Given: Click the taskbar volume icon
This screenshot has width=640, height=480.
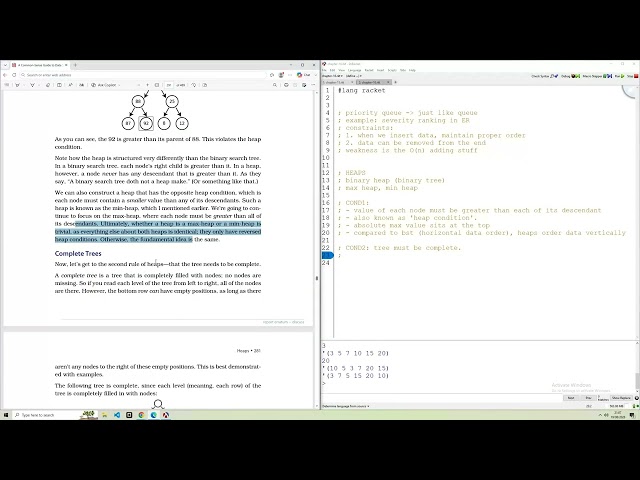Looking at the screenshot, I should tap(606, 415).
